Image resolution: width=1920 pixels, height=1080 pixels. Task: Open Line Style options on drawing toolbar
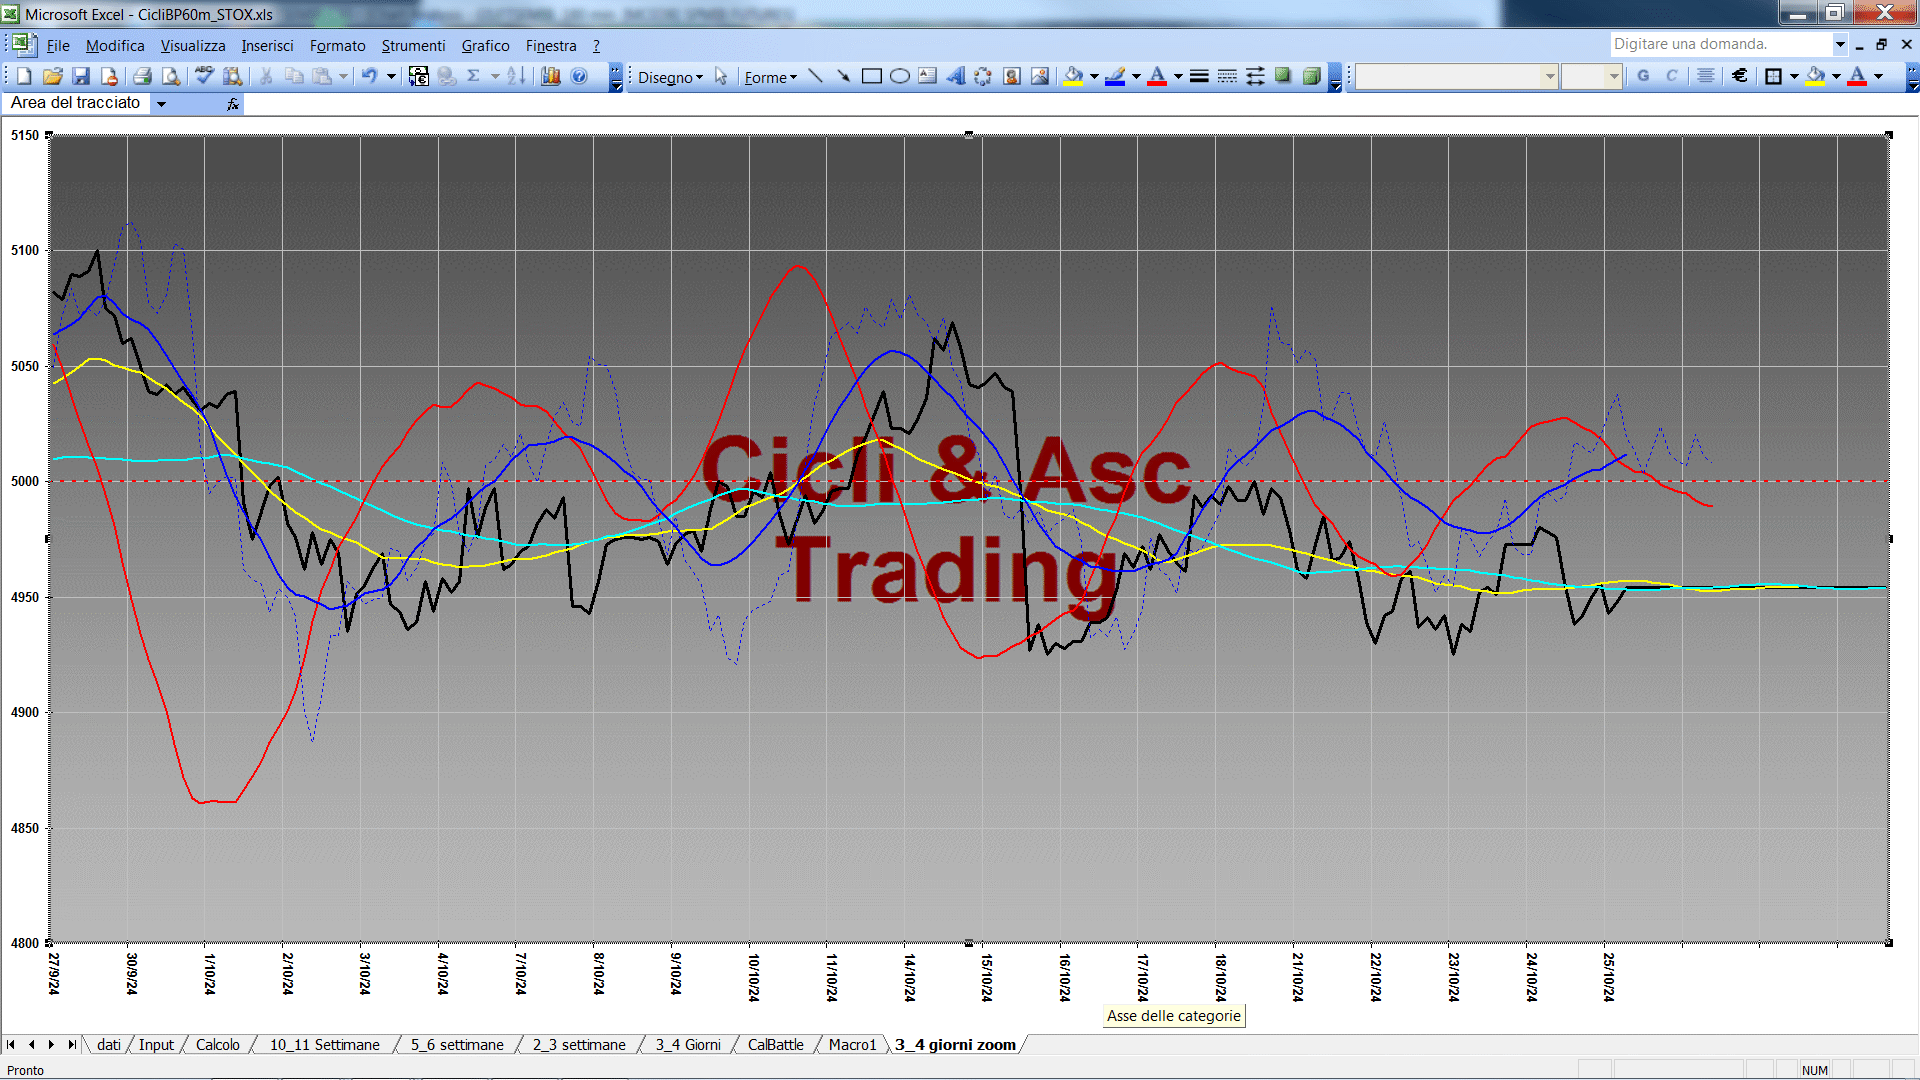pyautogui.click(x=1199, y=76)
